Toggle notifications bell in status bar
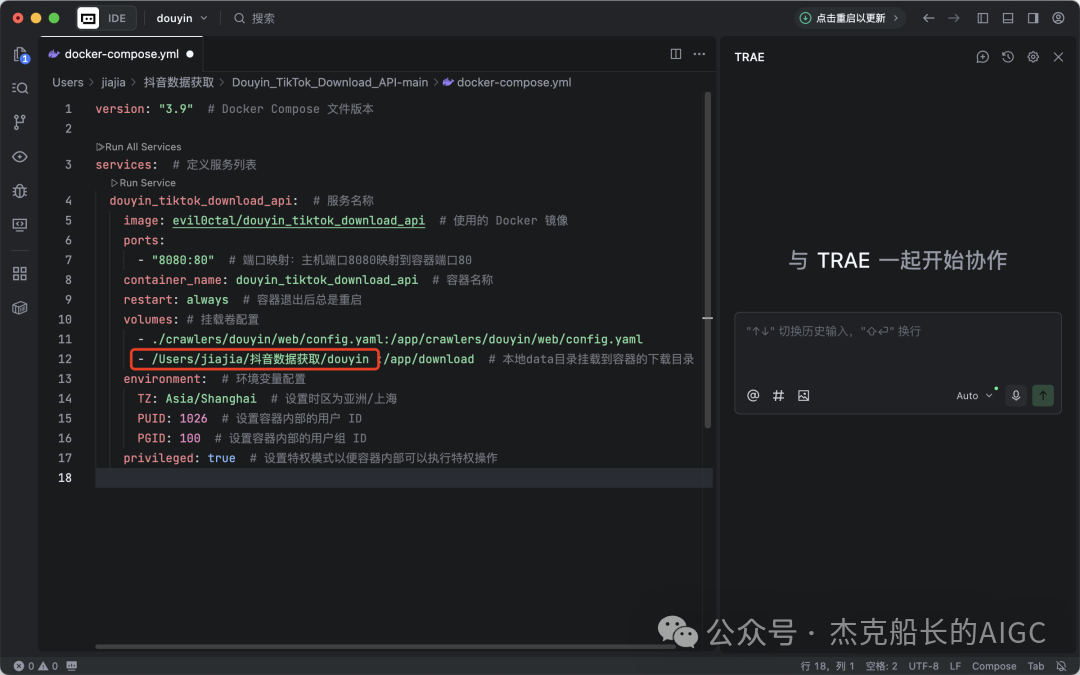The width and height of the screenshot is (1080, 675). pos(1061,666)
